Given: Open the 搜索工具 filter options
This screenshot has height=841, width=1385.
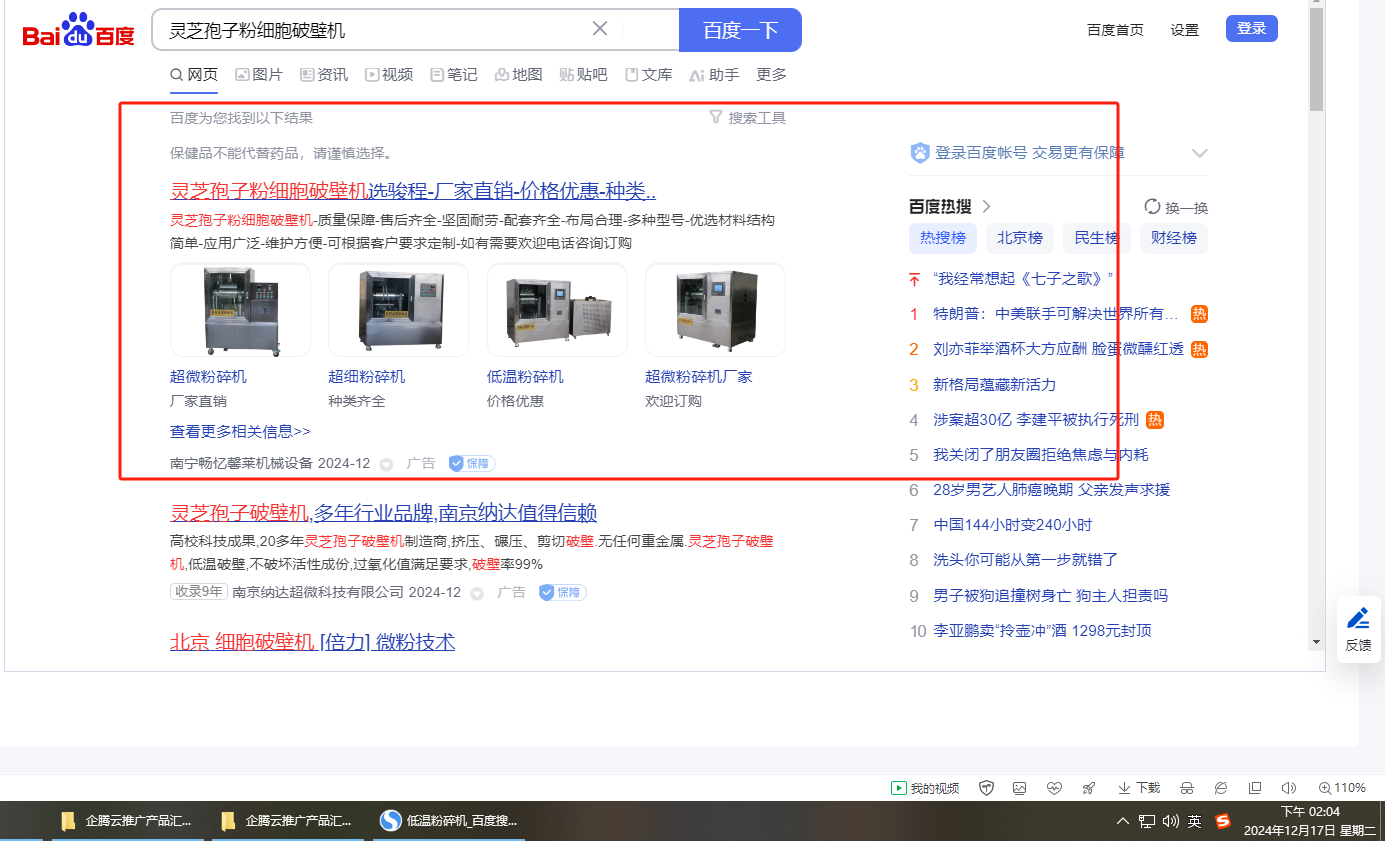Looking at the screenshot, I should point(747,118).
